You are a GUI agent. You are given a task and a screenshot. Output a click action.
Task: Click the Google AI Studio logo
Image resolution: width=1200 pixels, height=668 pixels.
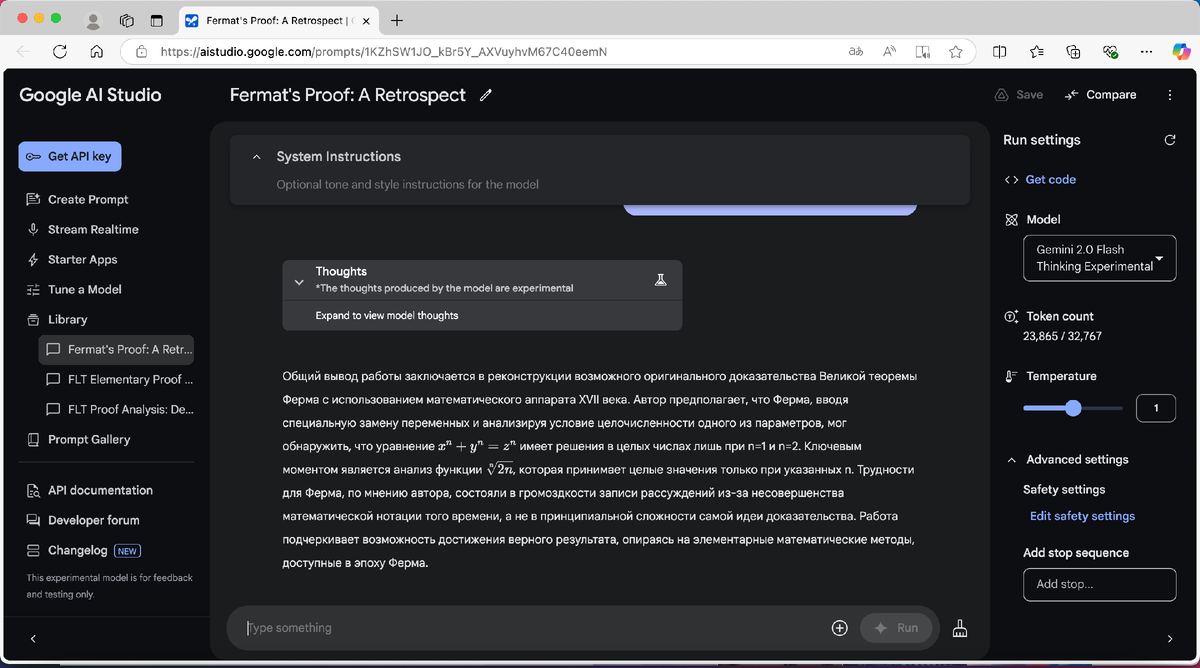coord(90,95)
